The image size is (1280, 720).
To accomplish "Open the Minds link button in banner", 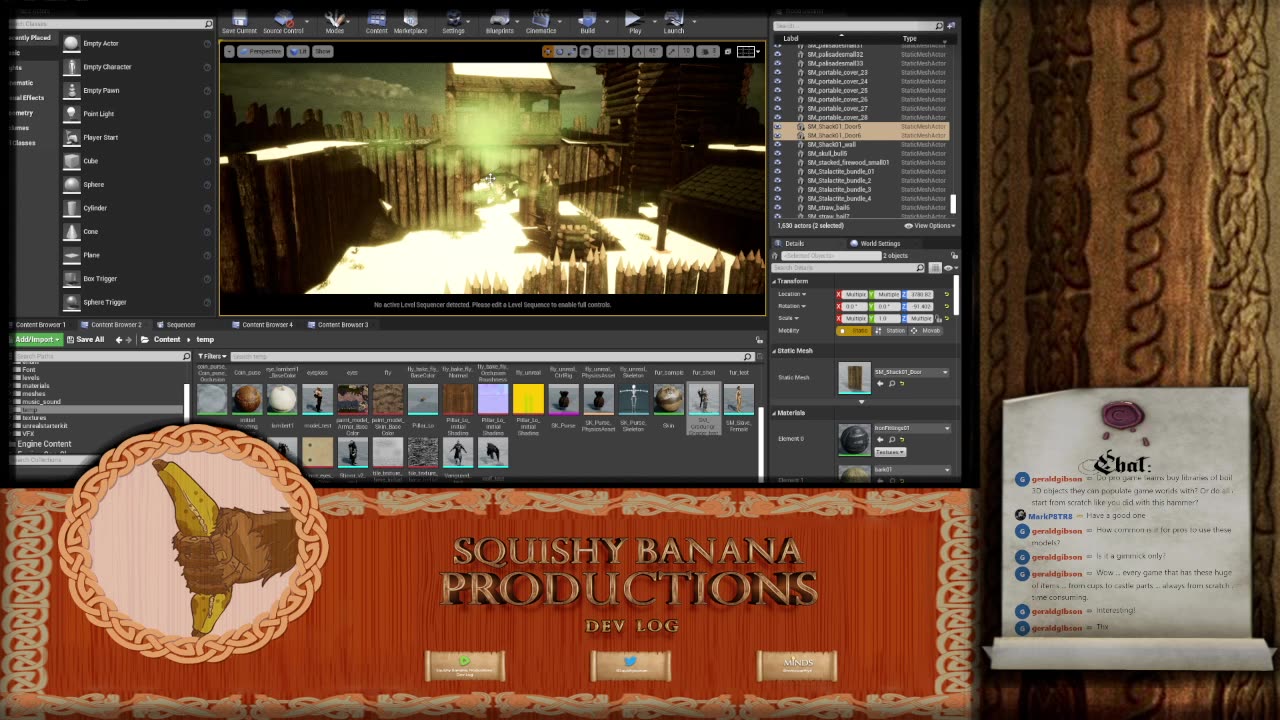I will (x=797, y=664).
